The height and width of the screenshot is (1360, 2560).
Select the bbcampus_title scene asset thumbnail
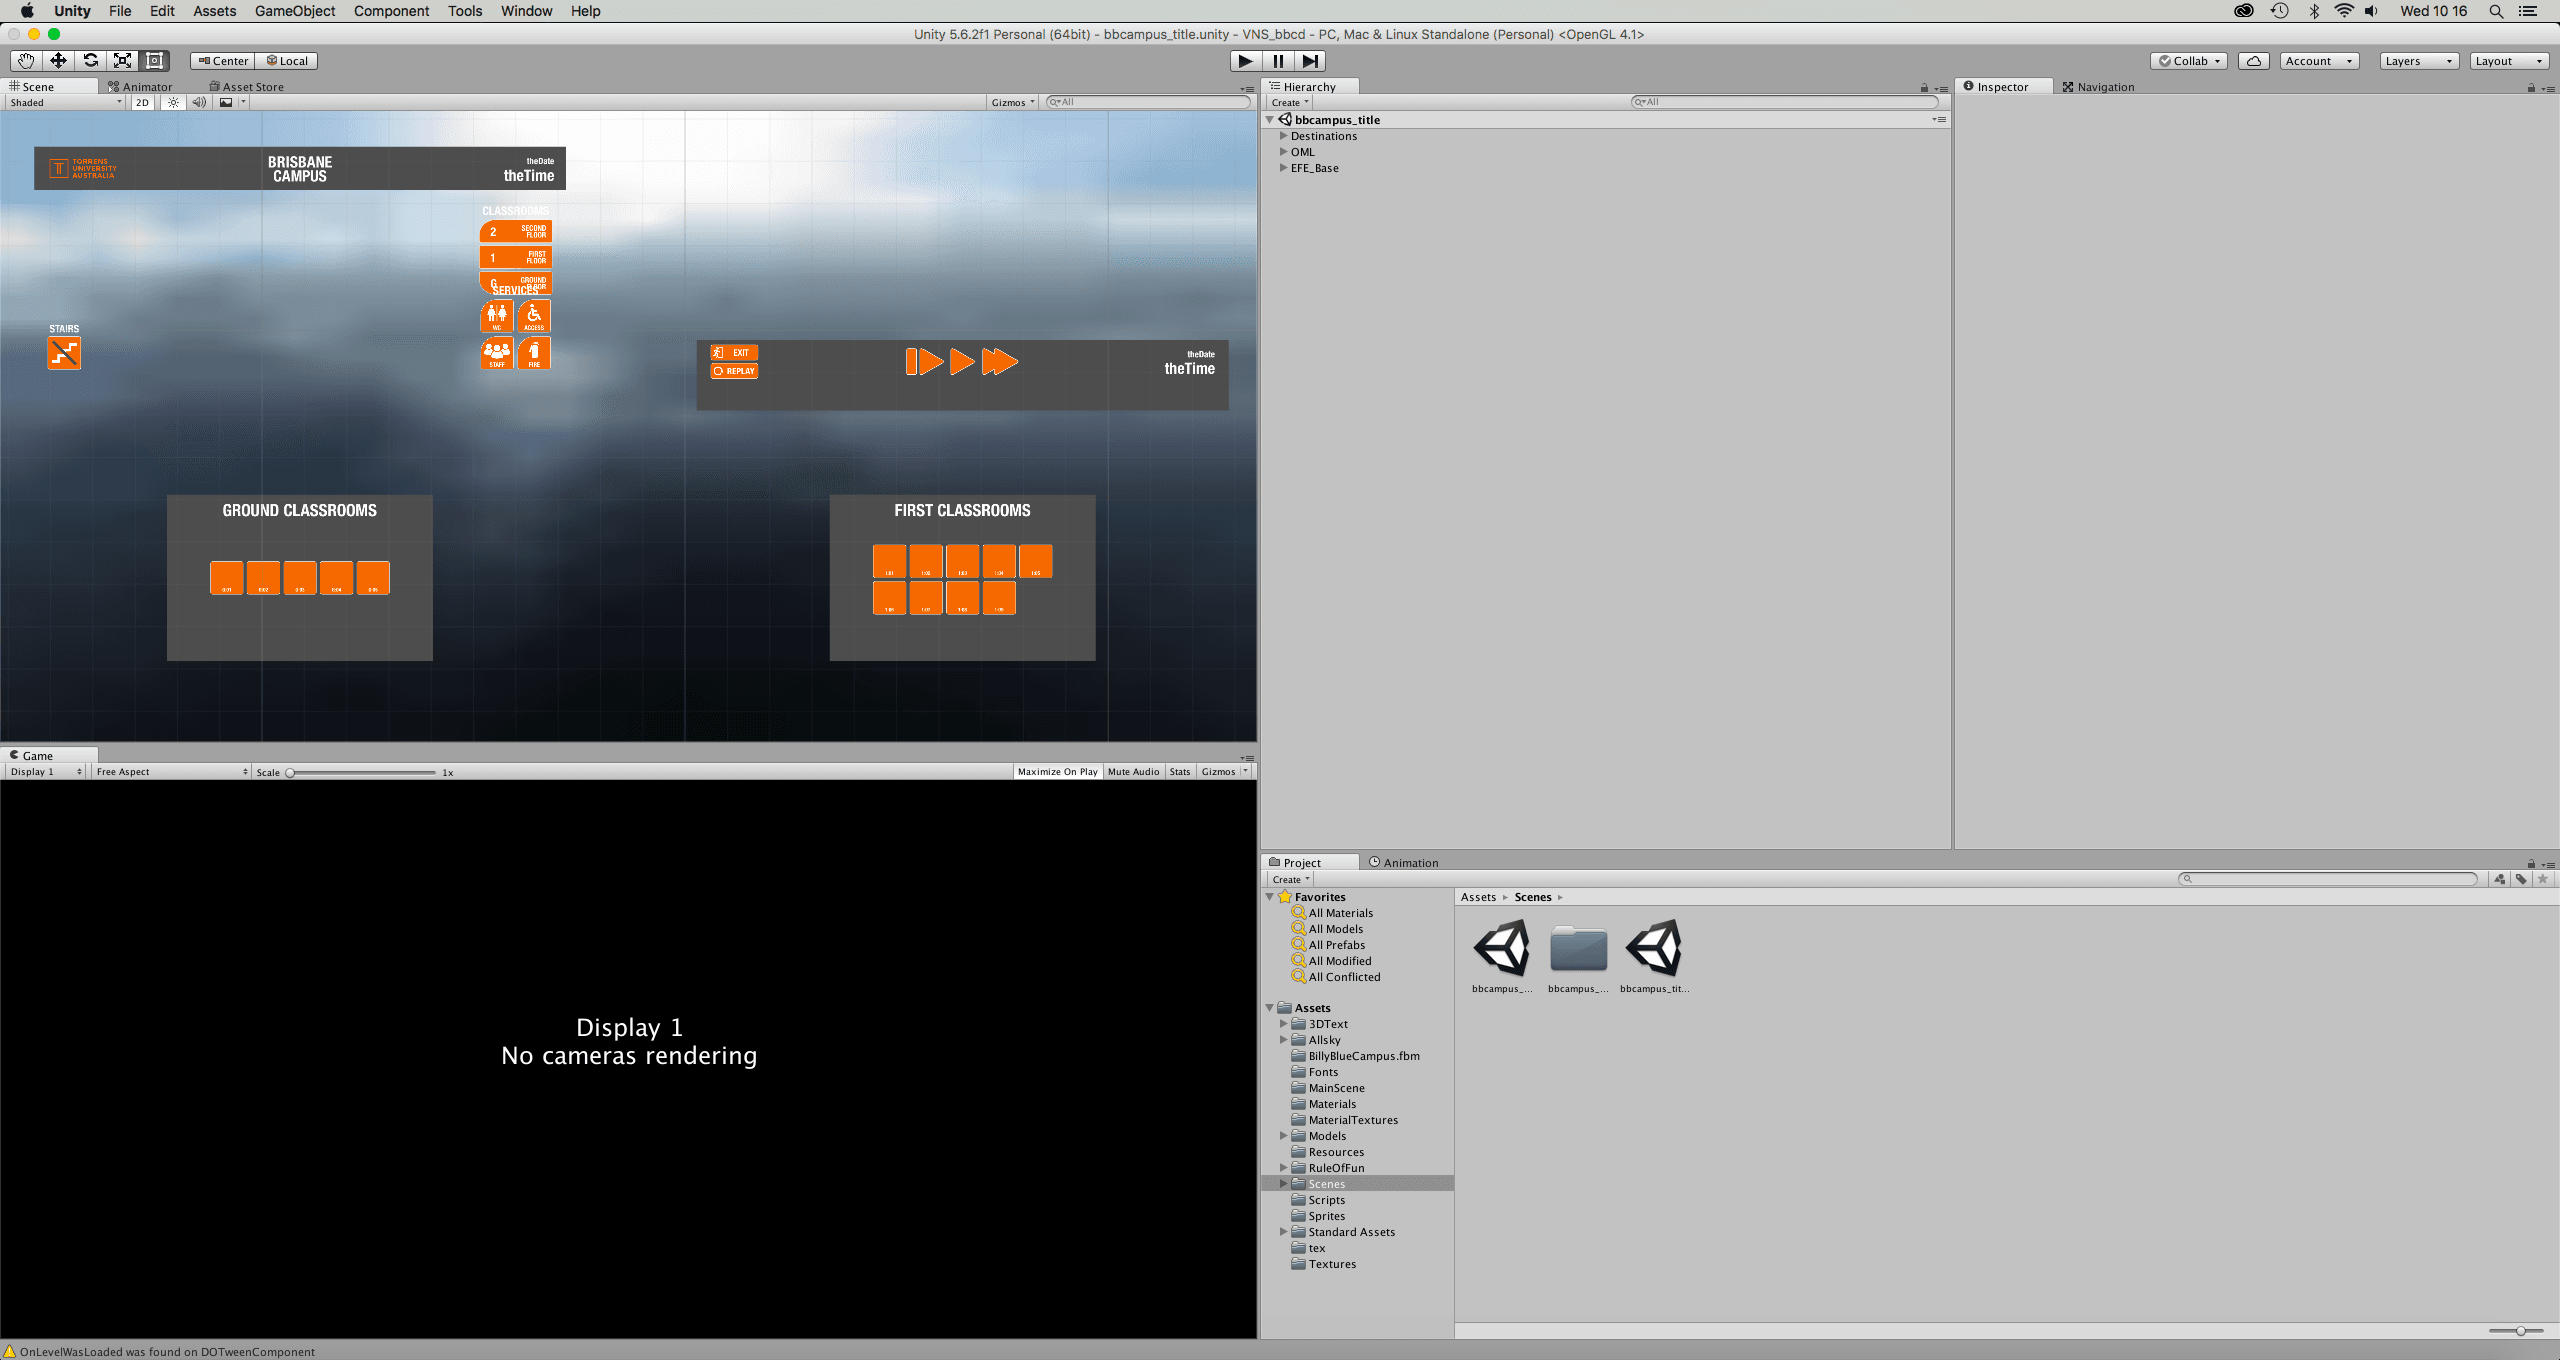[1655, 948]
